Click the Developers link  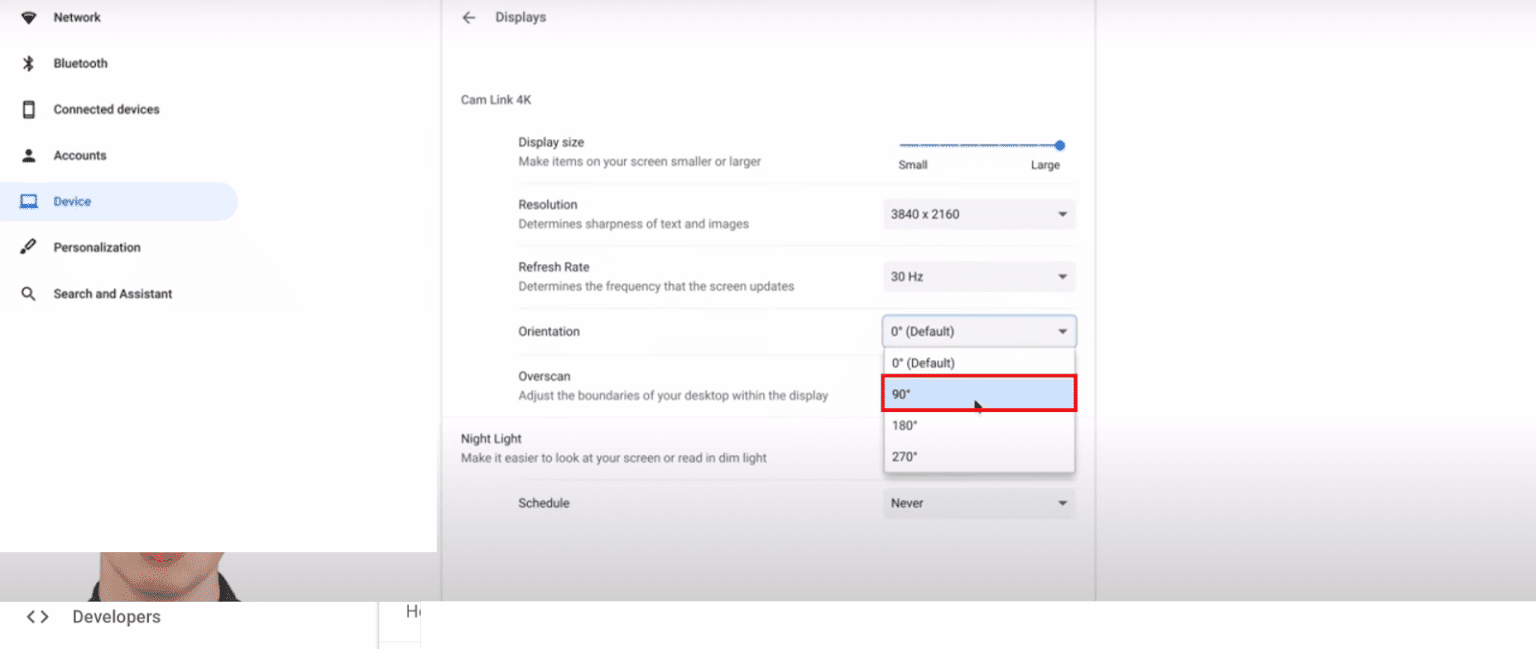click(116, 617)
